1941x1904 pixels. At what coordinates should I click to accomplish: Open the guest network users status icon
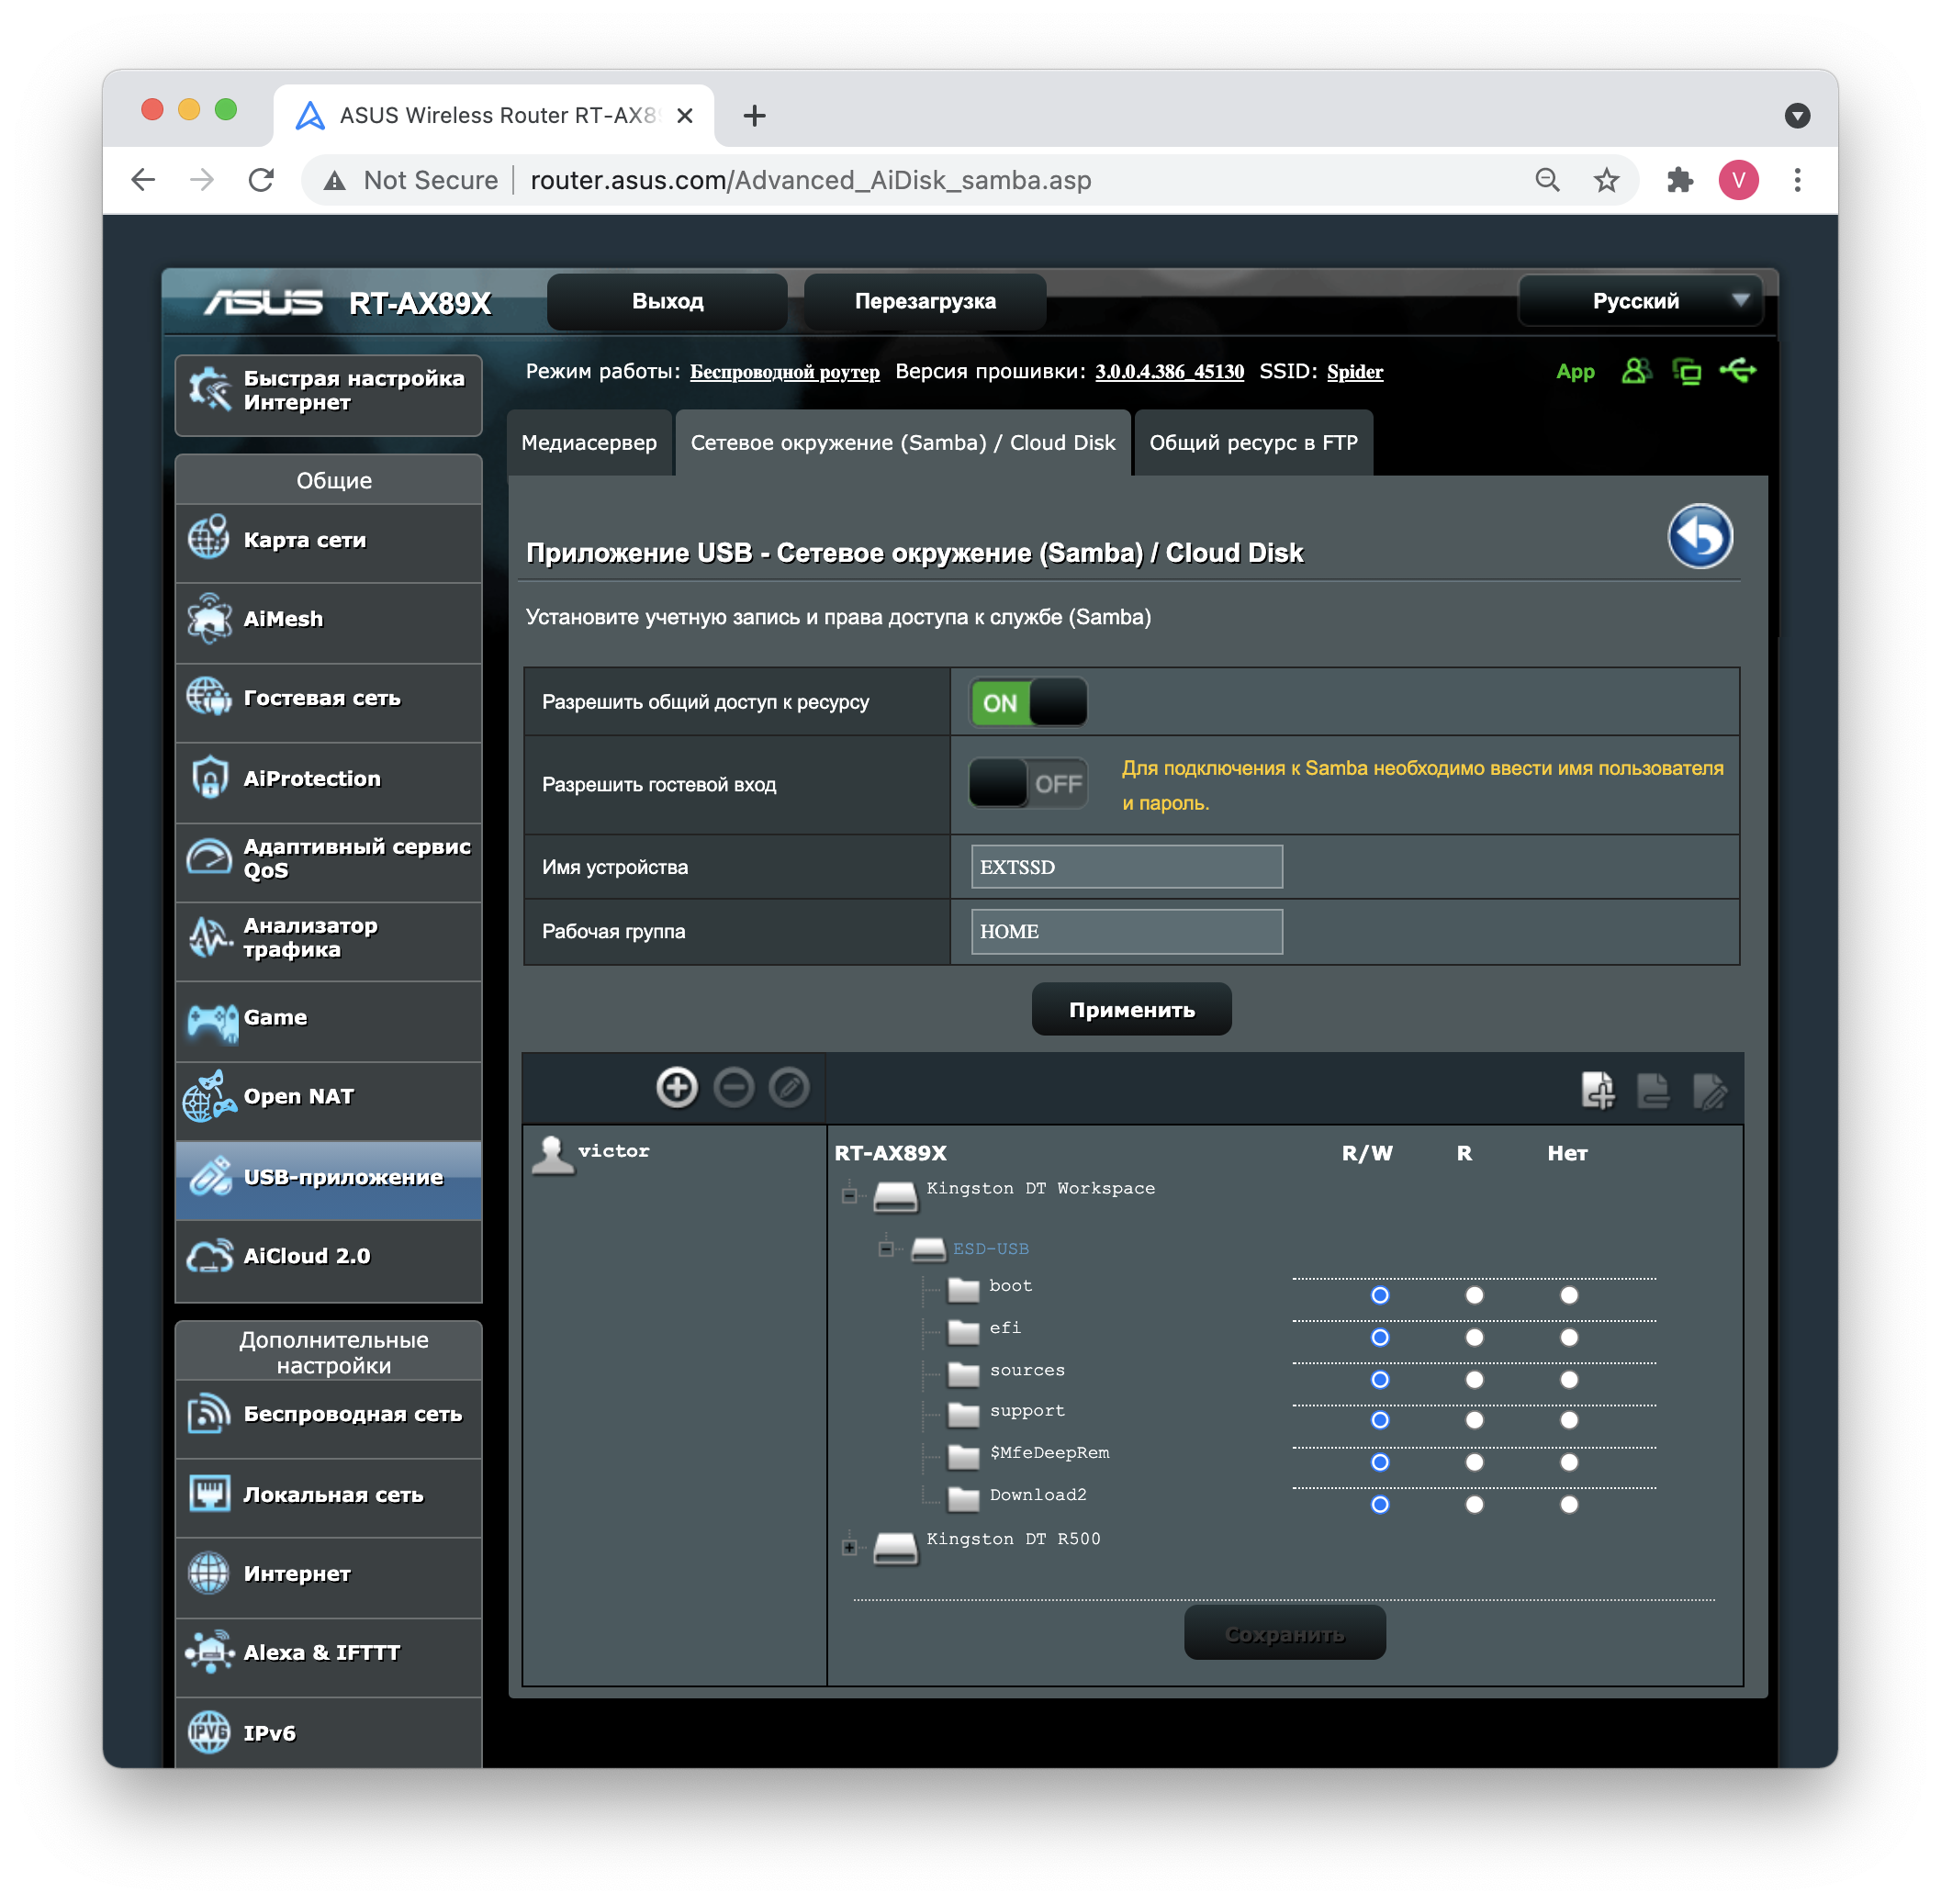click(x=1635, y=371)
